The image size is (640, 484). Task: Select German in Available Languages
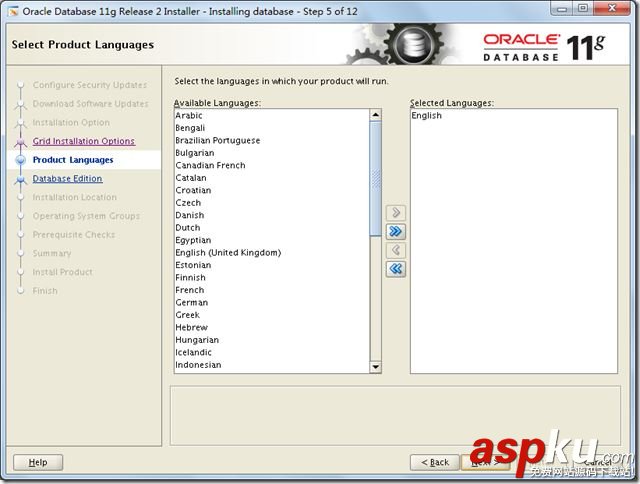tap(192, 303)
